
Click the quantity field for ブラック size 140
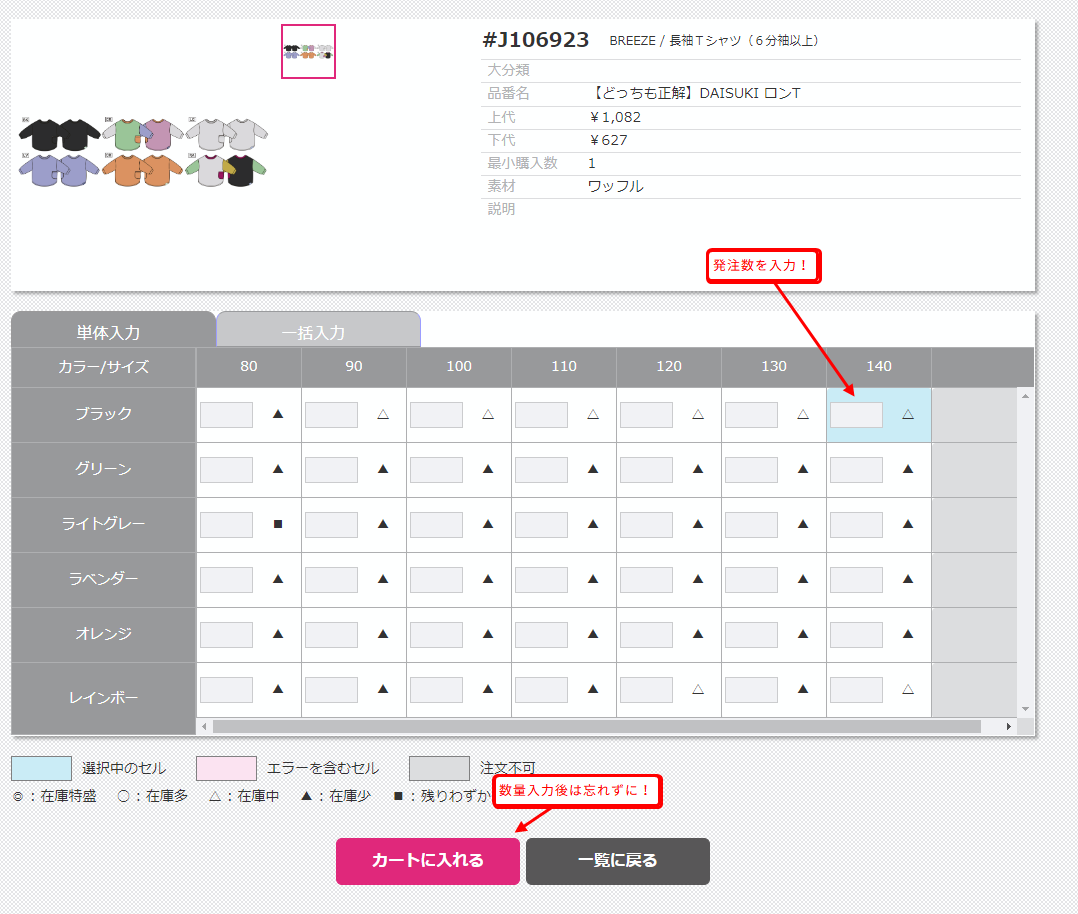coord(856,415)
